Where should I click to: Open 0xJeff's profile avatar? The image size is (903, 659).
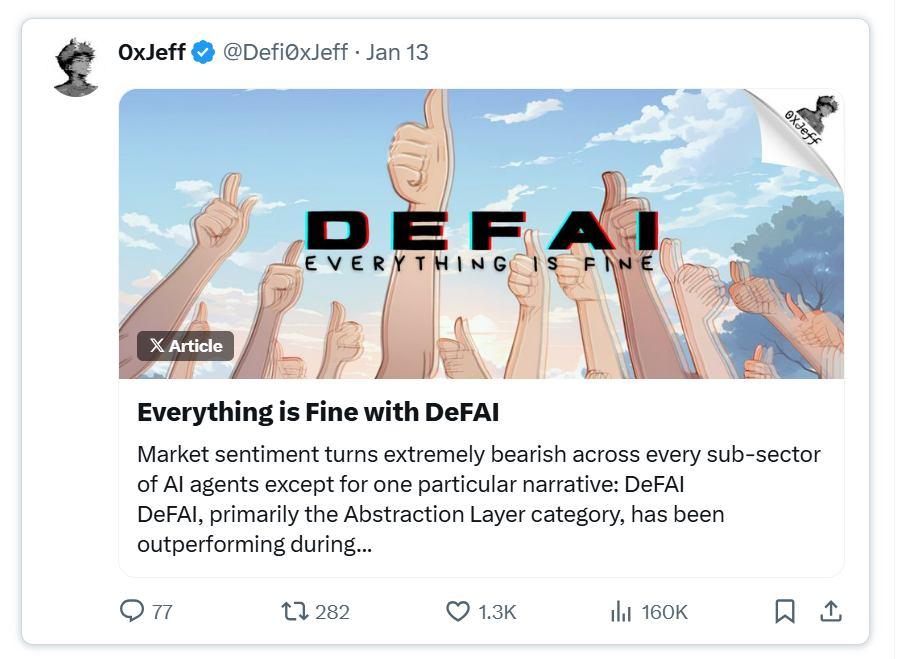(76, 67)
